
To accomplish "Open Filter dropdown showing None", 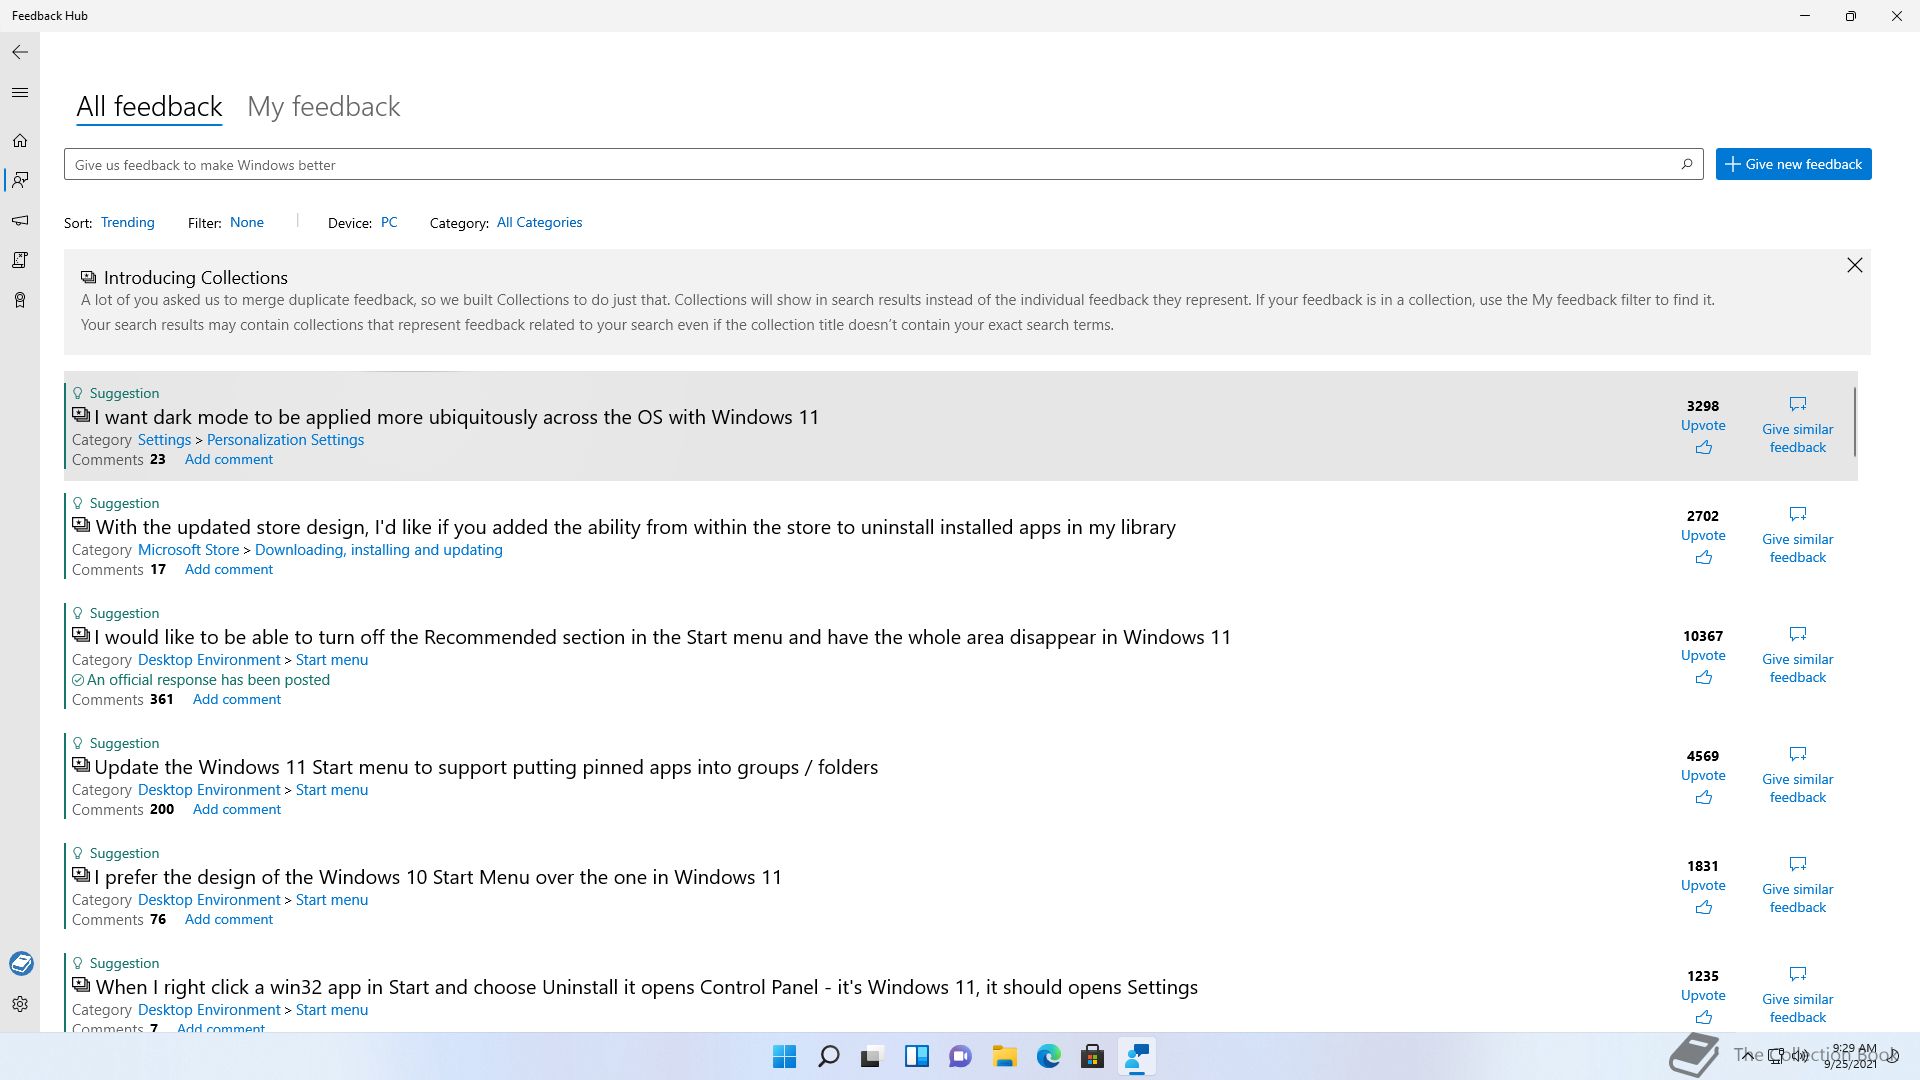I will [247, 222].
